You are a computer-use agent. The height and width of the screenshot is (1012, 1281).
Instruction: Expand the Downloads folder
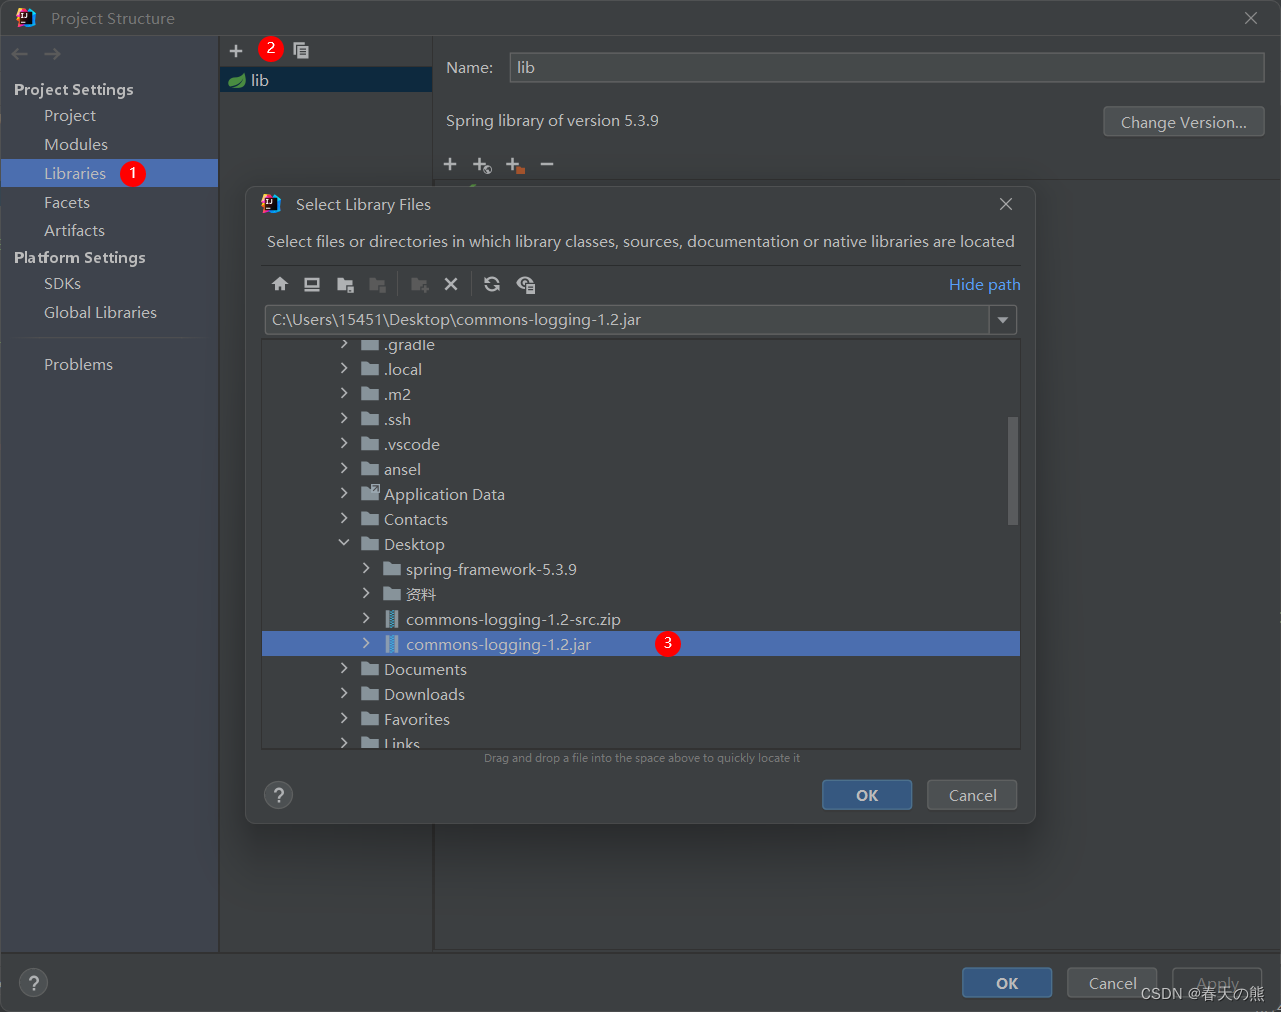(x=344, y=694)
